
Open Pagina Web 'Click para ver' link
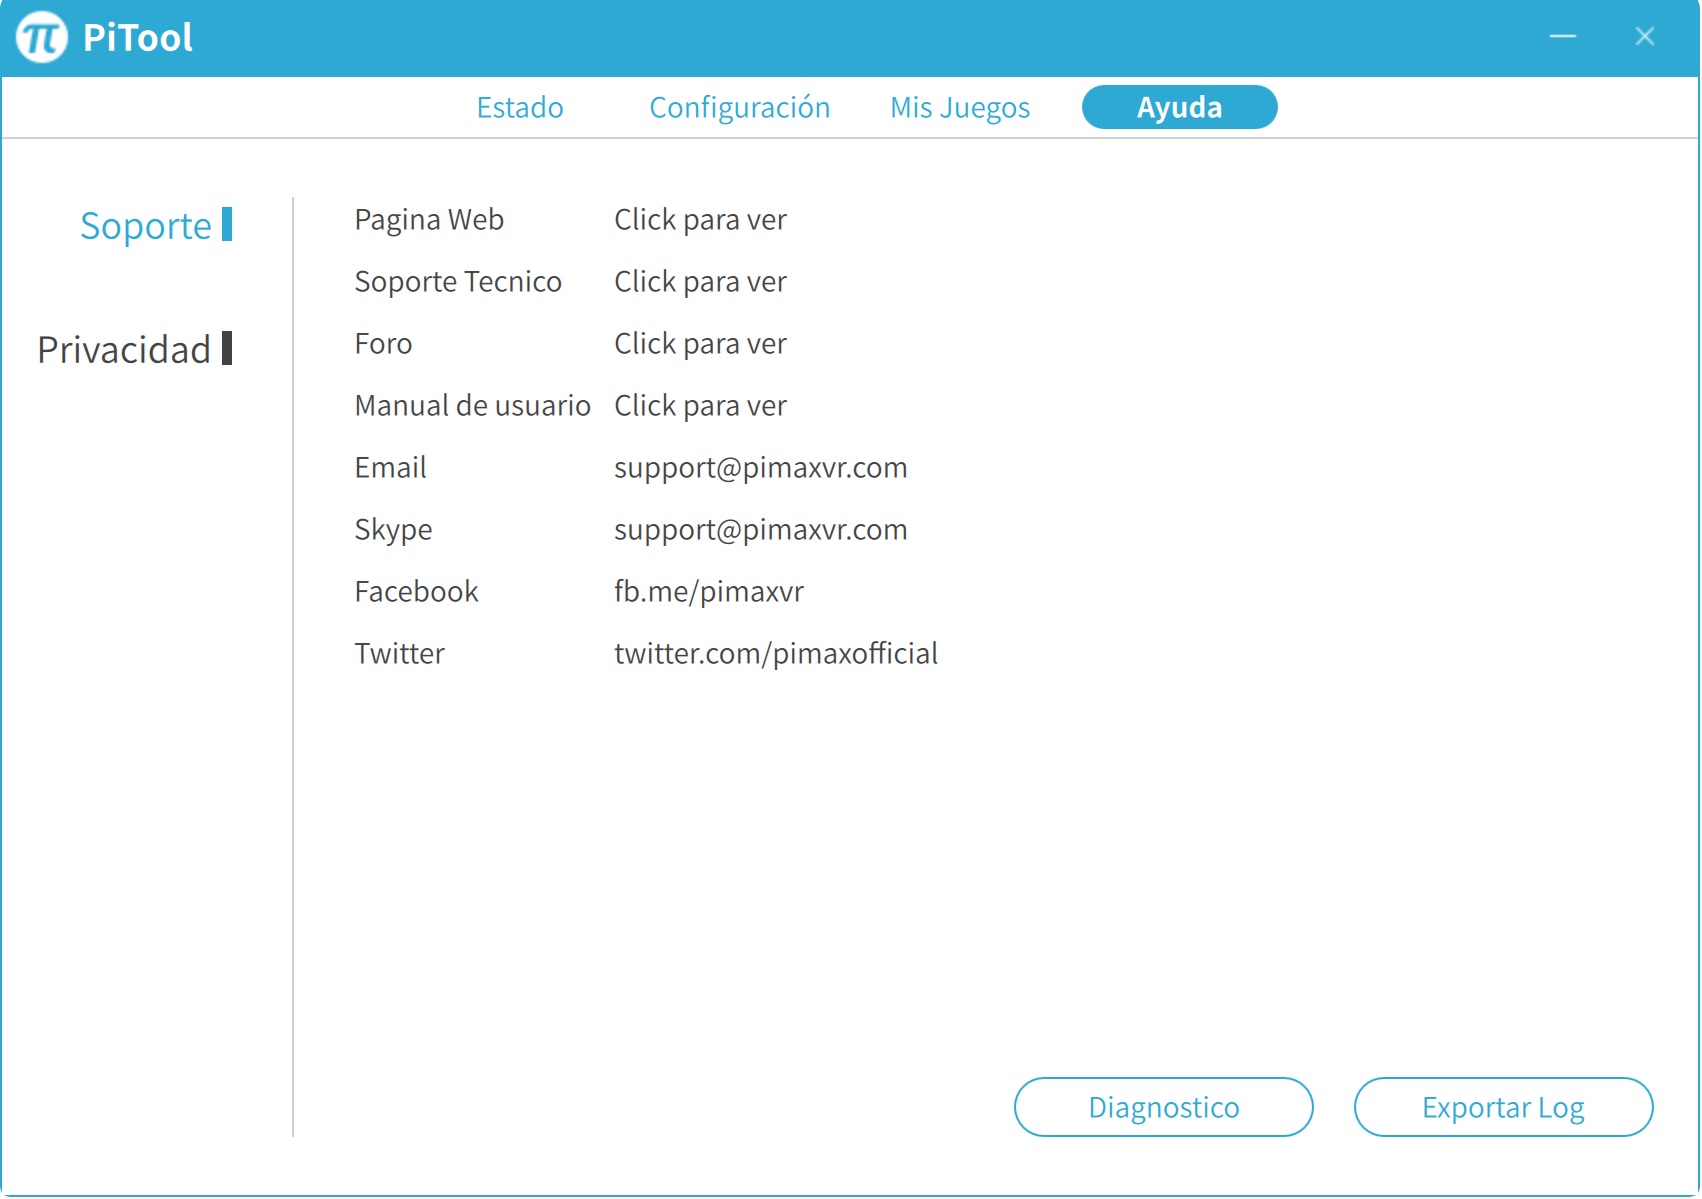click(701, 220)
